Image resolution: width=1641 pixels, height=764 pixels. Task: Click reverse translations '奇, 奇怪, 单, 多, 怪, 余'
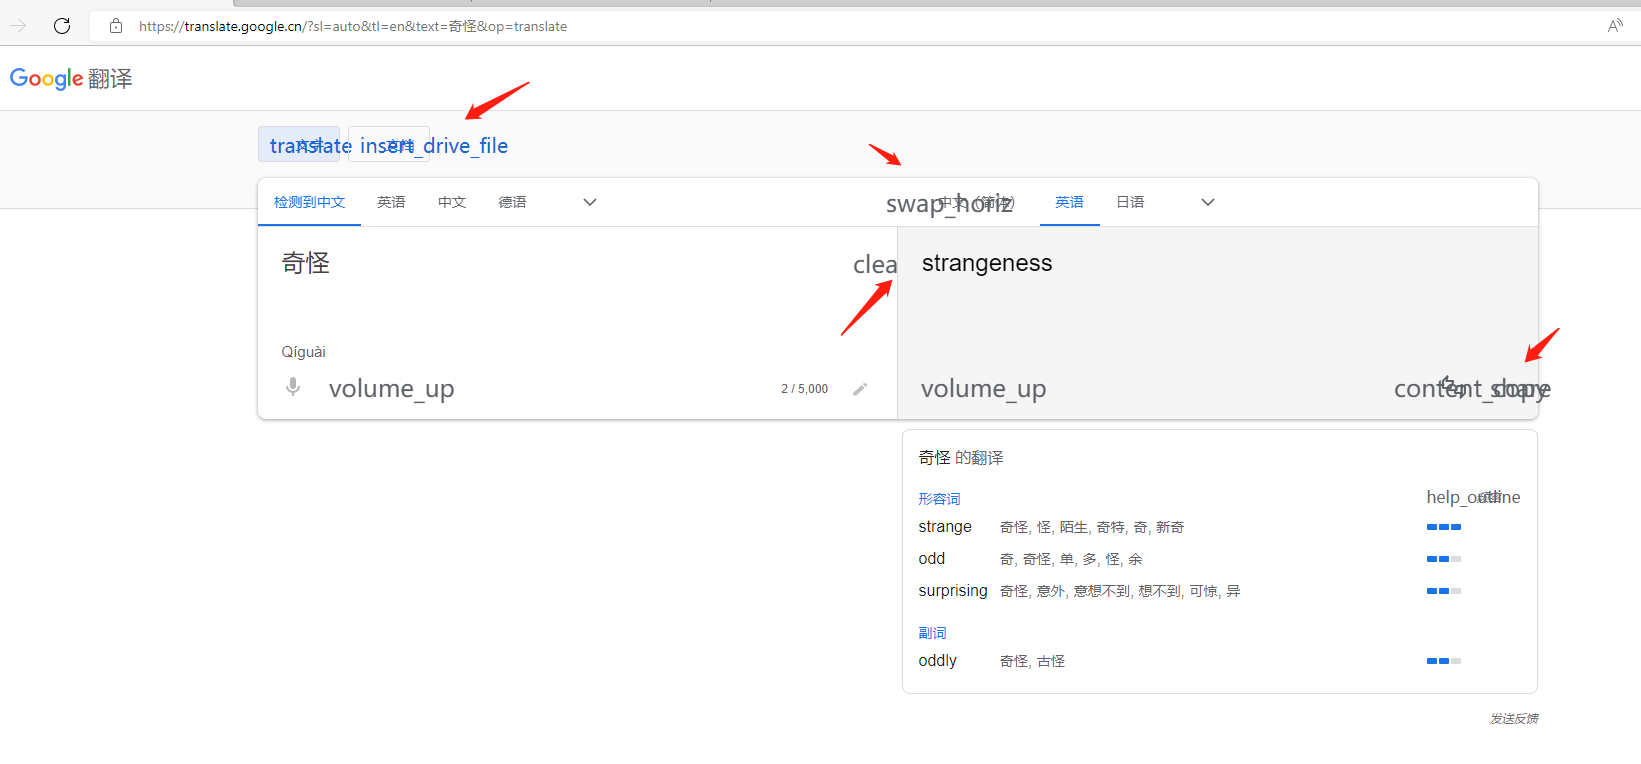click(x=1071, y=559)
